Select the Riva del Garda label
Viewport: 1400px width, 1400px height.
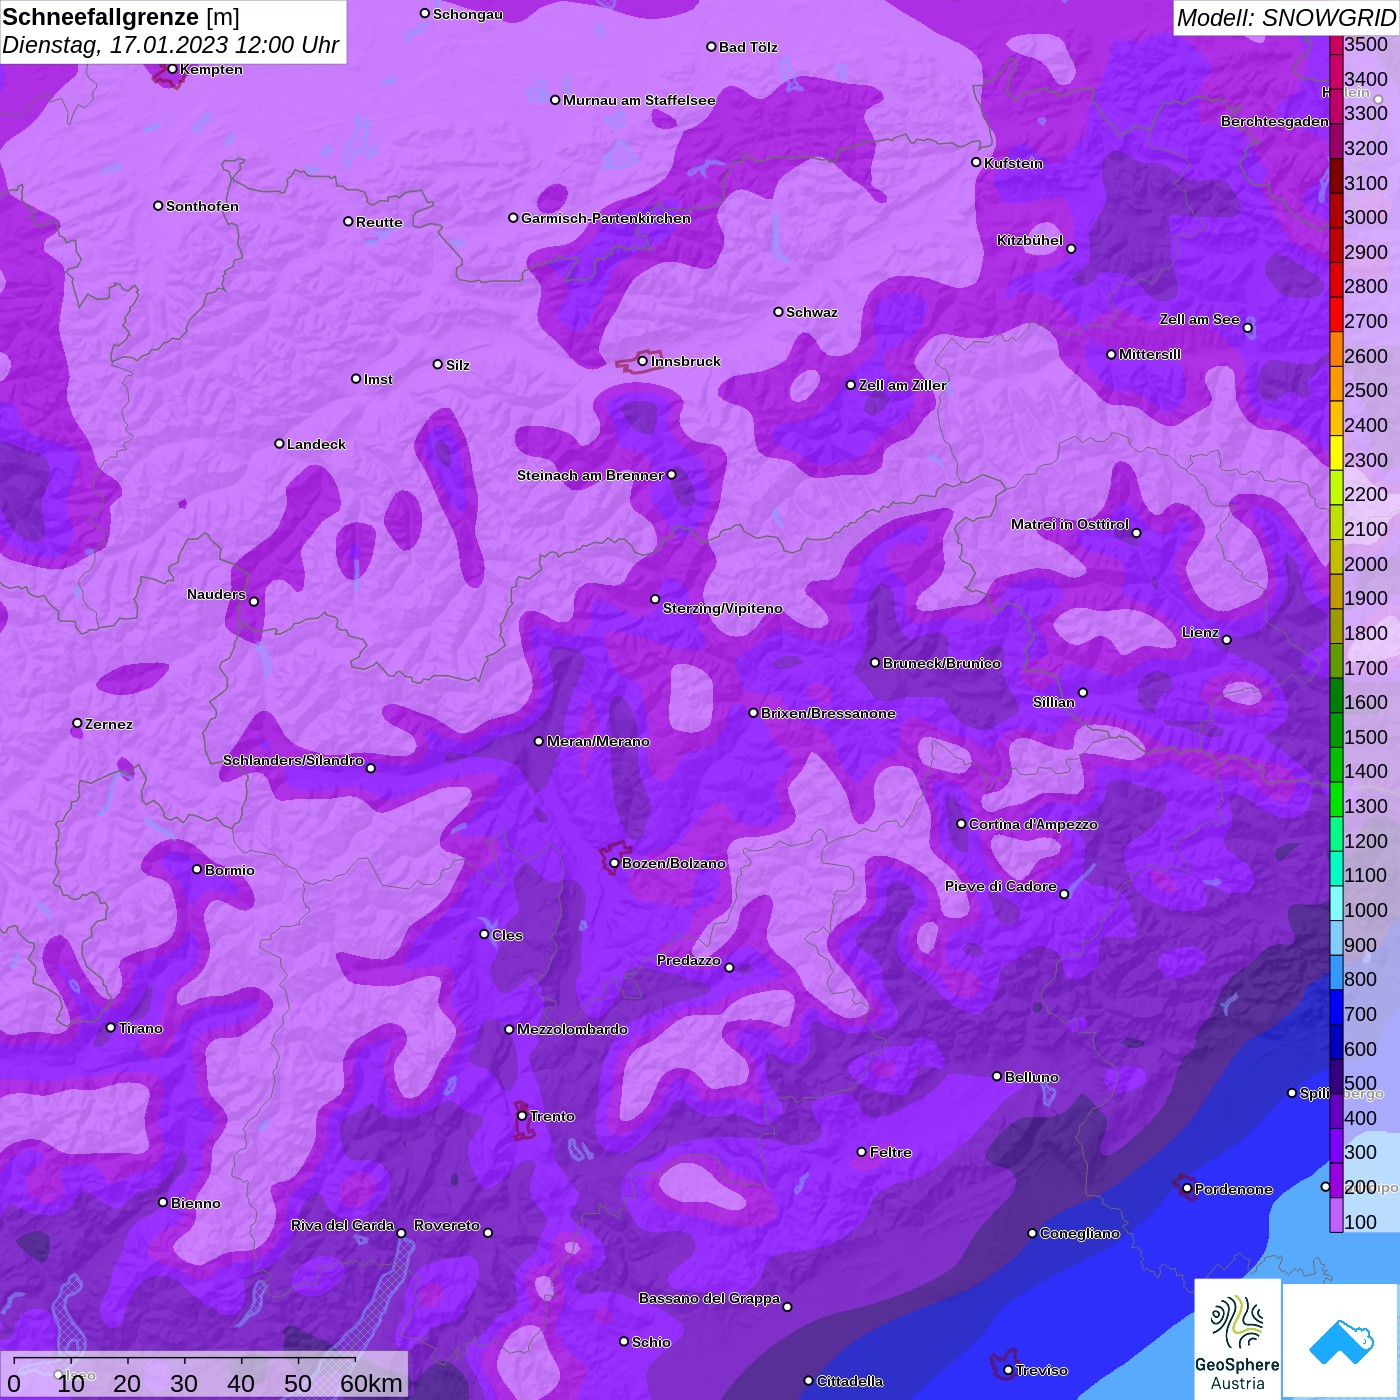(342, 1225)
